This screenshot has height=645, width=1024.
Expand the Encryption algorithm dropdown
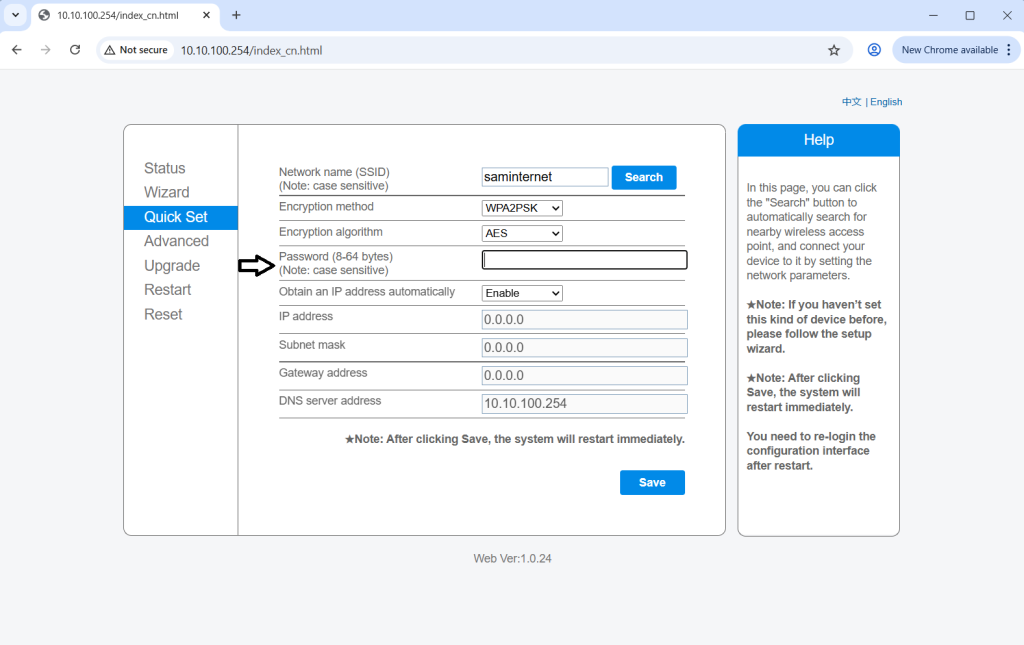(522, 233)
